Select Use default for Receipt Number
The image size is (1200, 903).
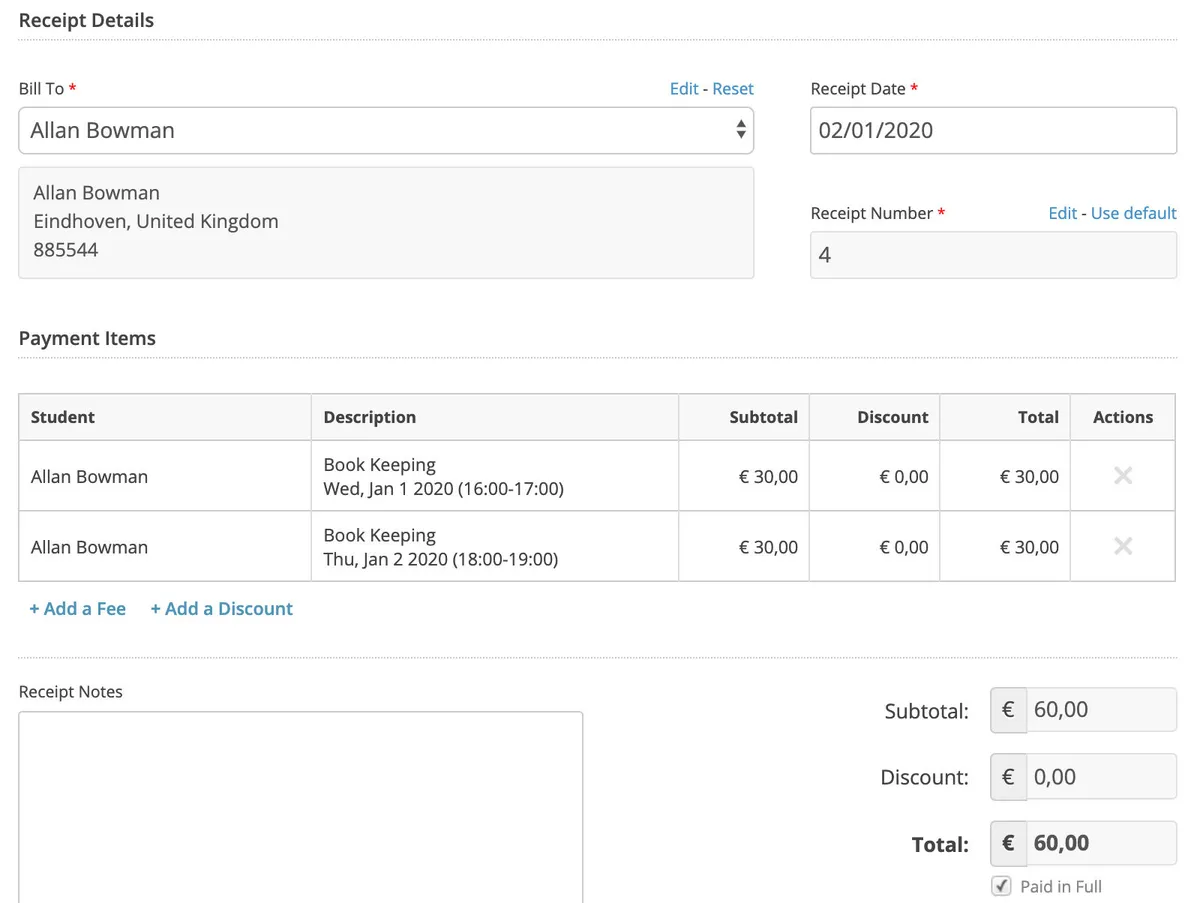click(1133, 213)
